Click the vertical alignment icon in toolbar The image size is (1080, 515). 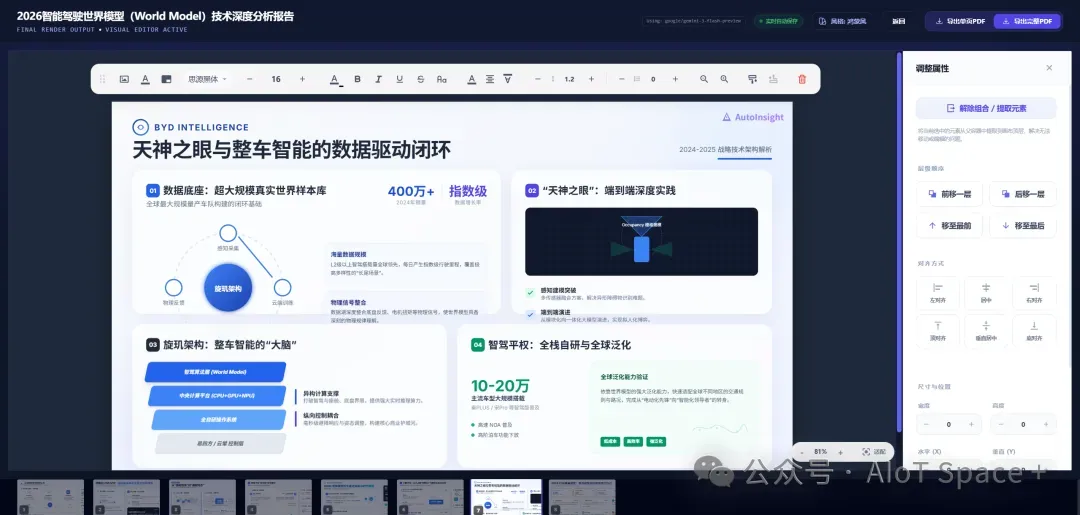[x=508, y=79]
